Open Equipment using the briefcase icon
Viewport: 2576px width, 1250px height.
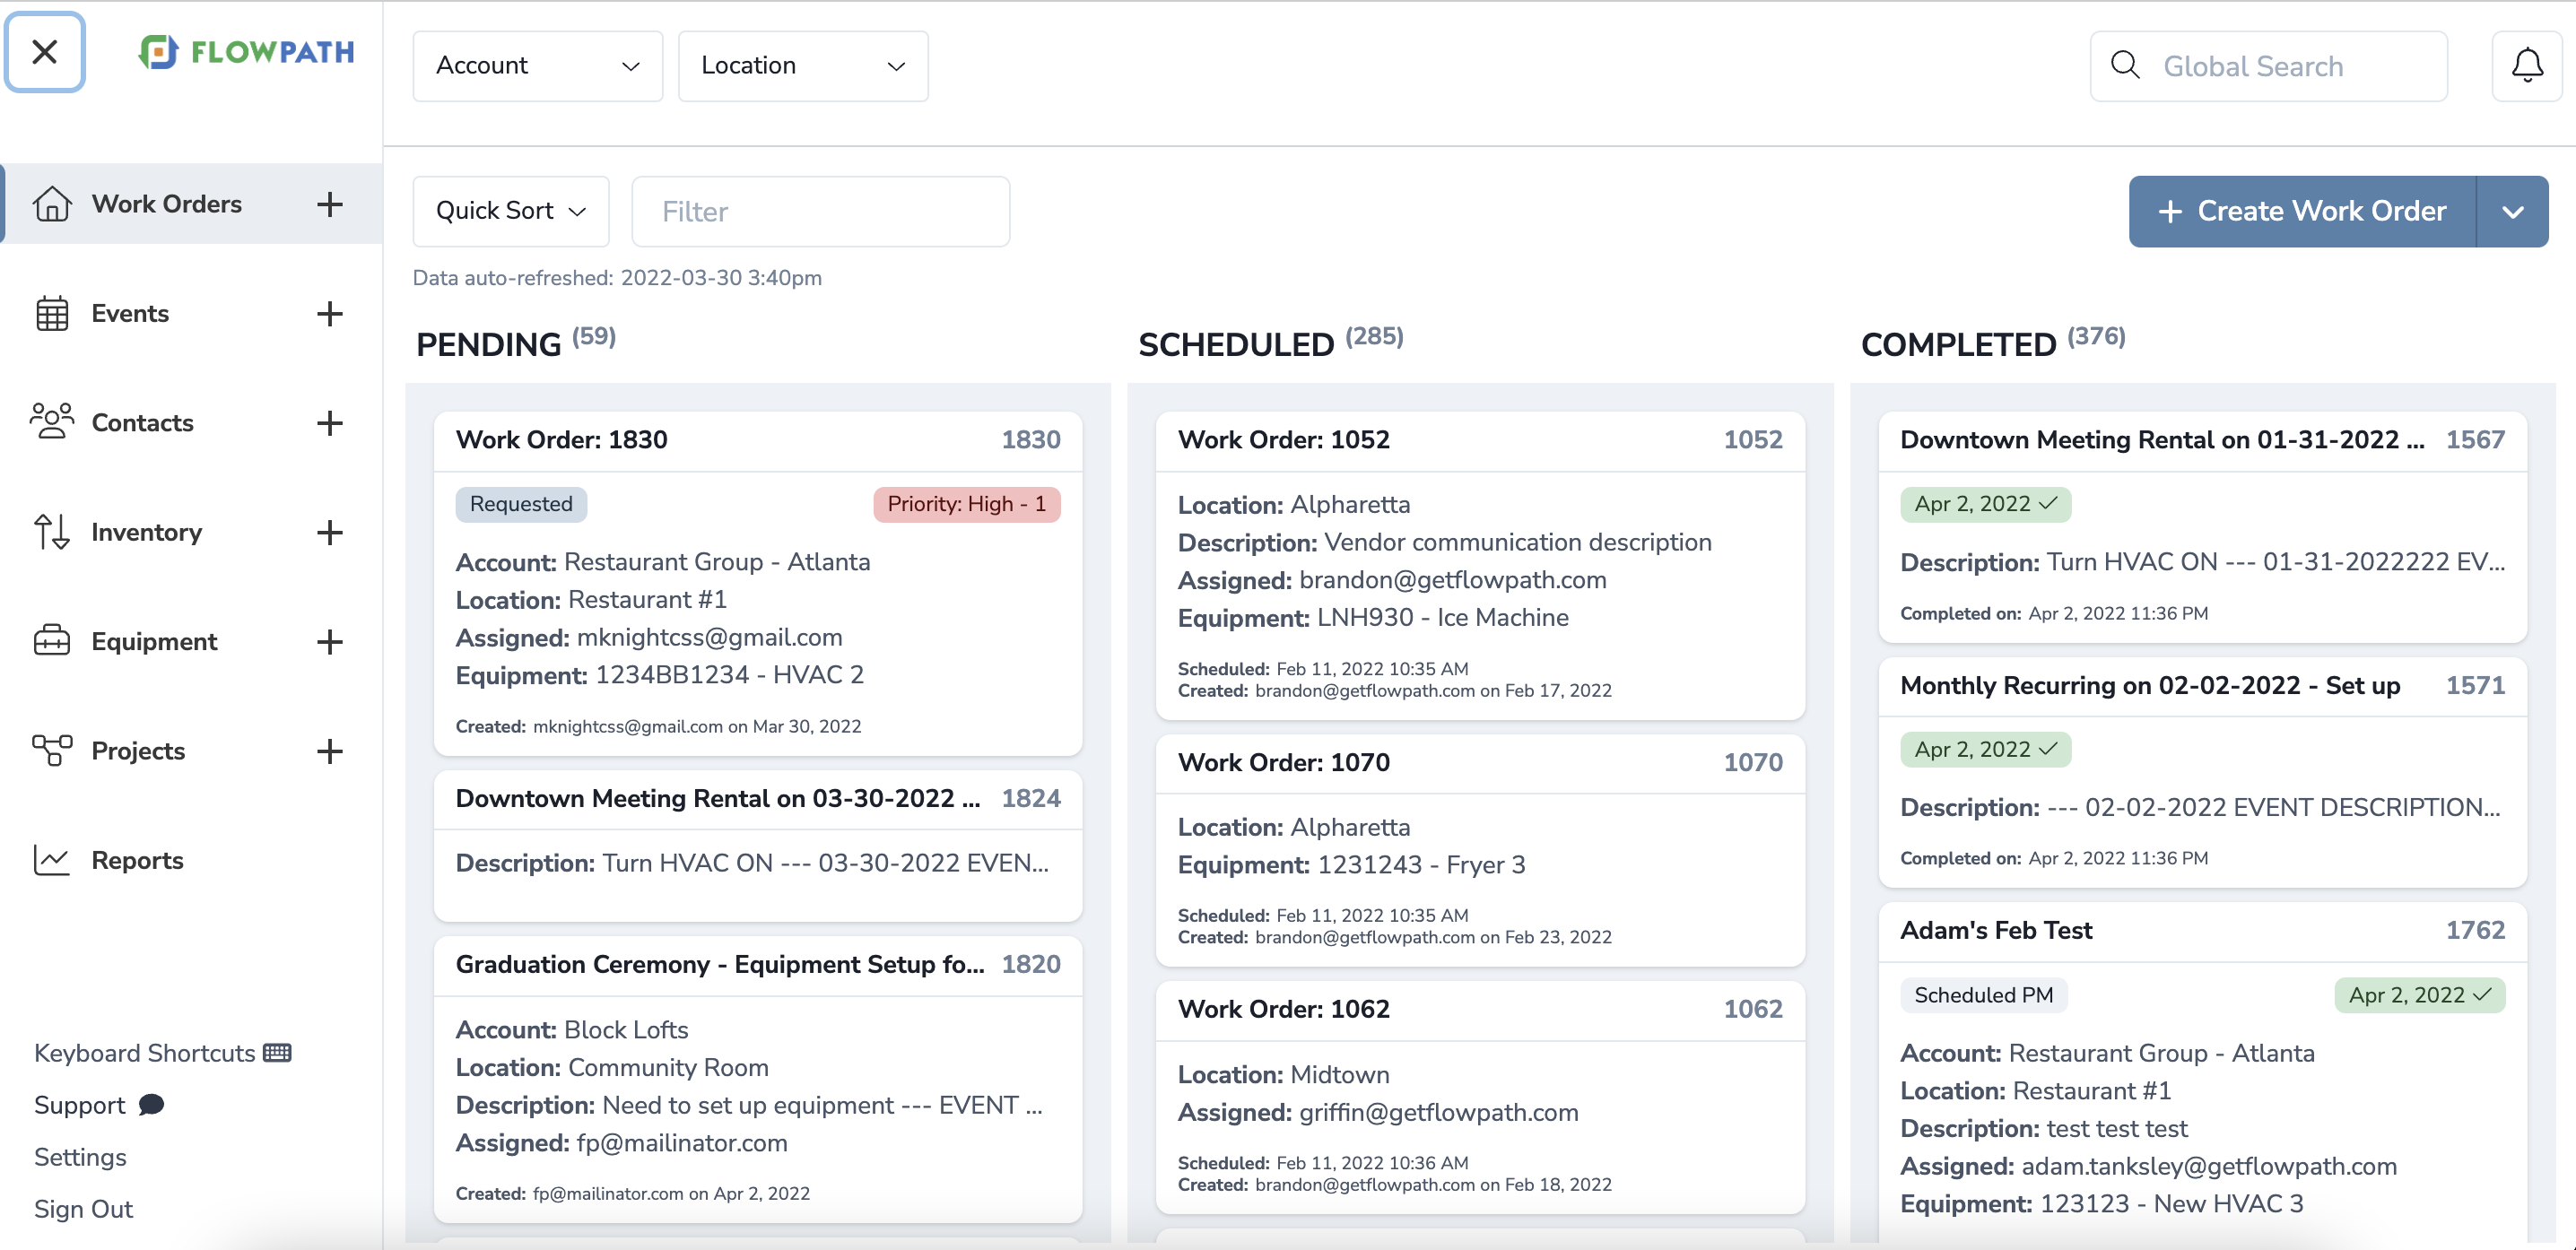53,641
